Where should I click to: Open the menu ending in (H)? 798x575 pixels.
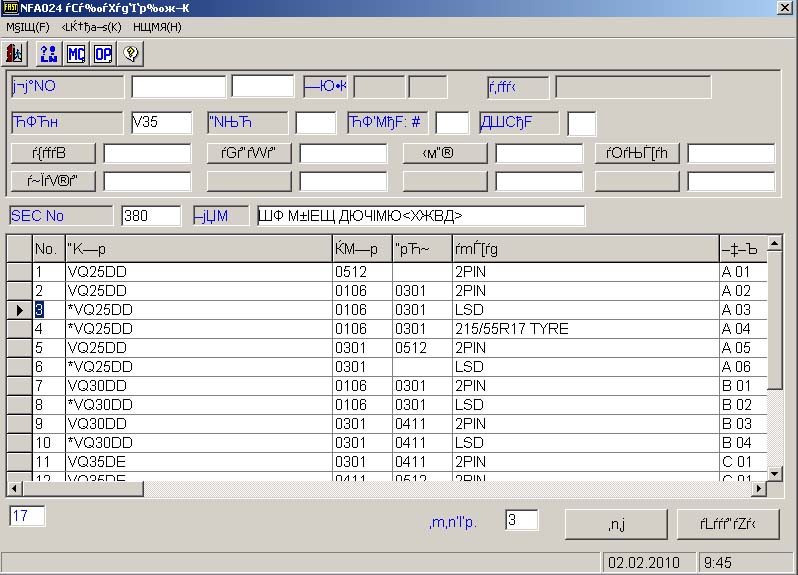(x=157, y=27)
